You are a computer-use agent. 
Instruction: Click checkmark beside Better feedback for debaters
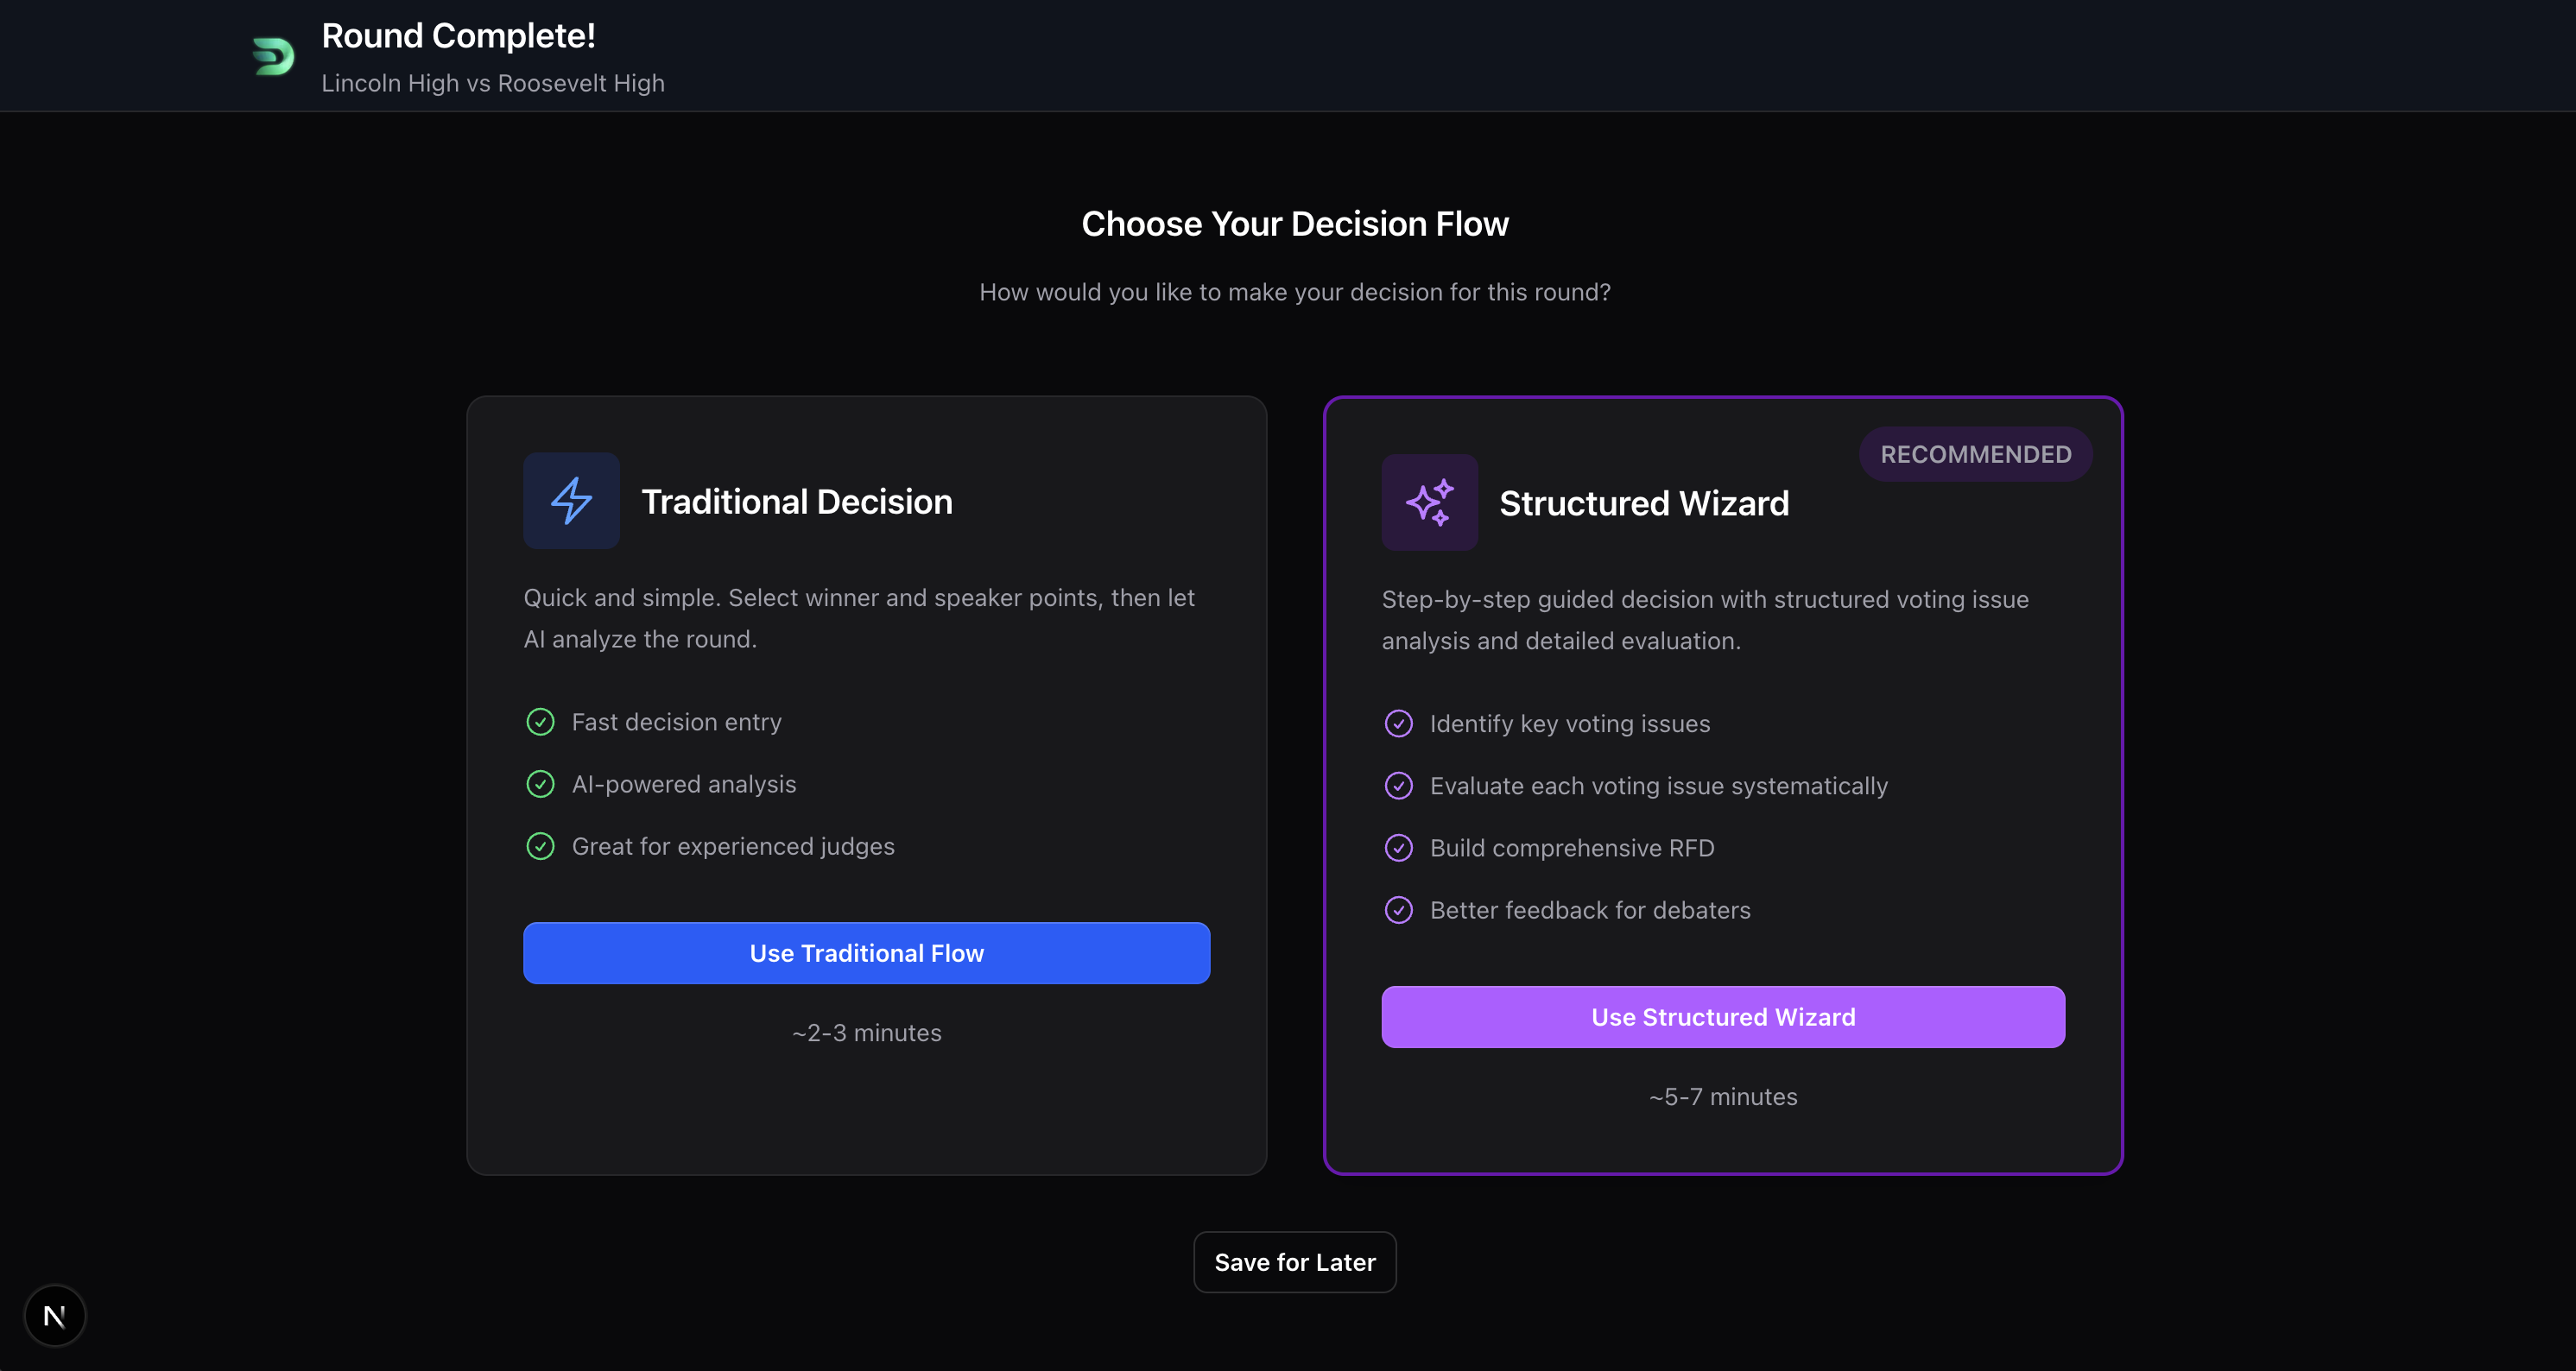[x=1398, y=910]
